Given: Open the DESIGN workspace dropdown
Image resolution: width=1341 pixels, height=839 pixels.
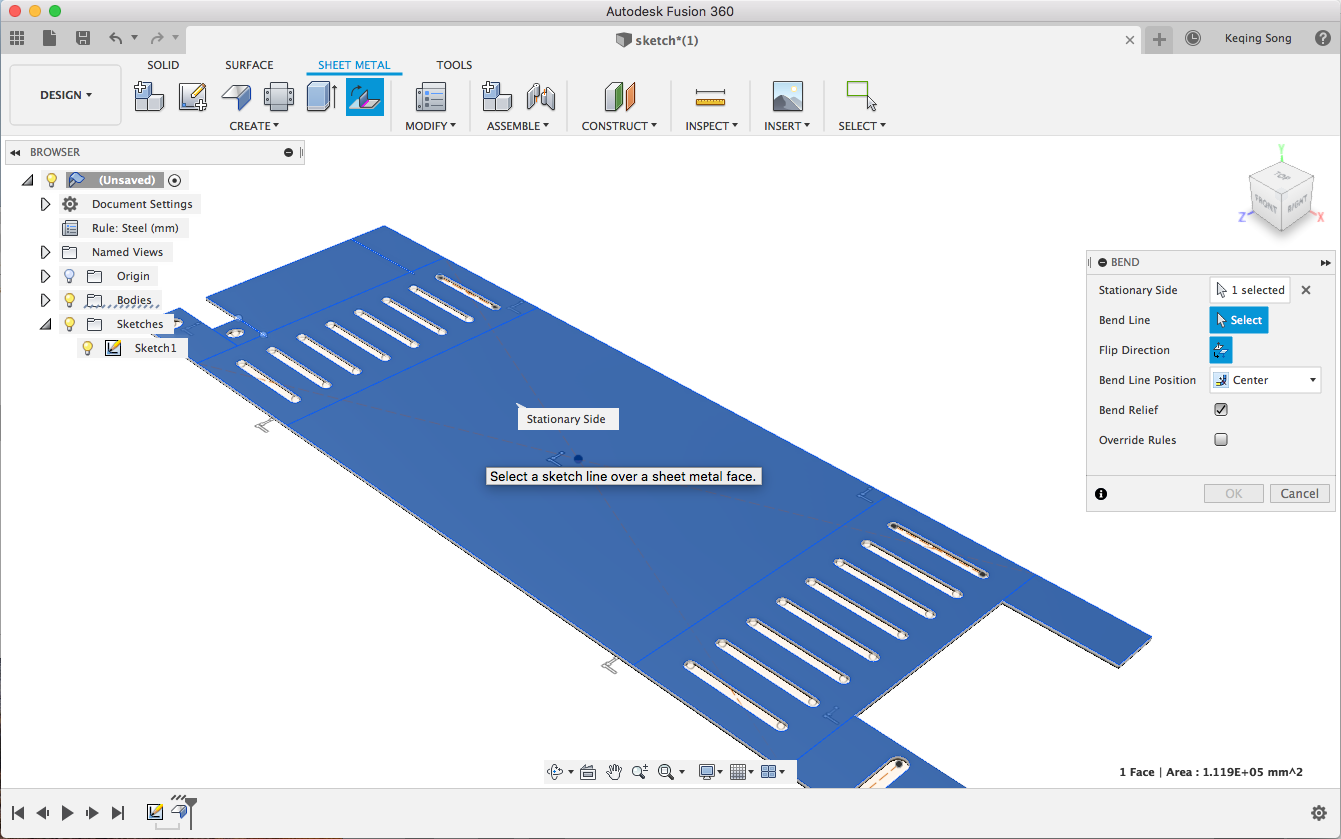Looking at the screenshot, I should (66, 95).
